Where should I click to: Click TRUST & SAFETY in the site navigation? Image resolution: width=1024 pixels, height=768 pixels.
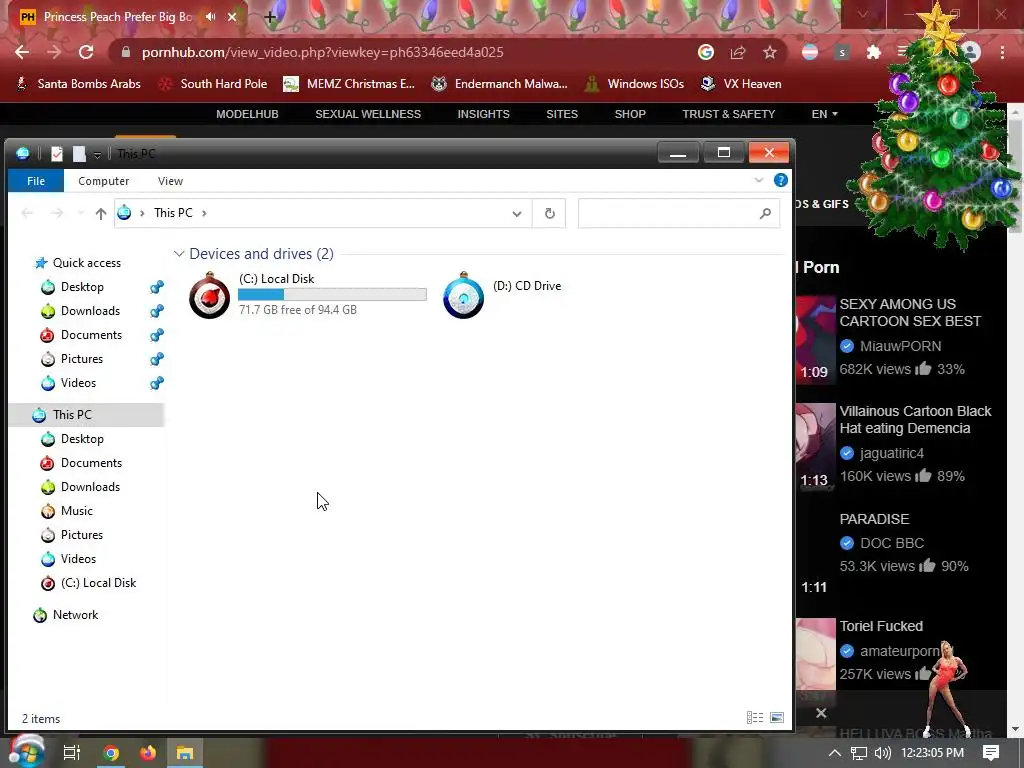tap(729, 114)
